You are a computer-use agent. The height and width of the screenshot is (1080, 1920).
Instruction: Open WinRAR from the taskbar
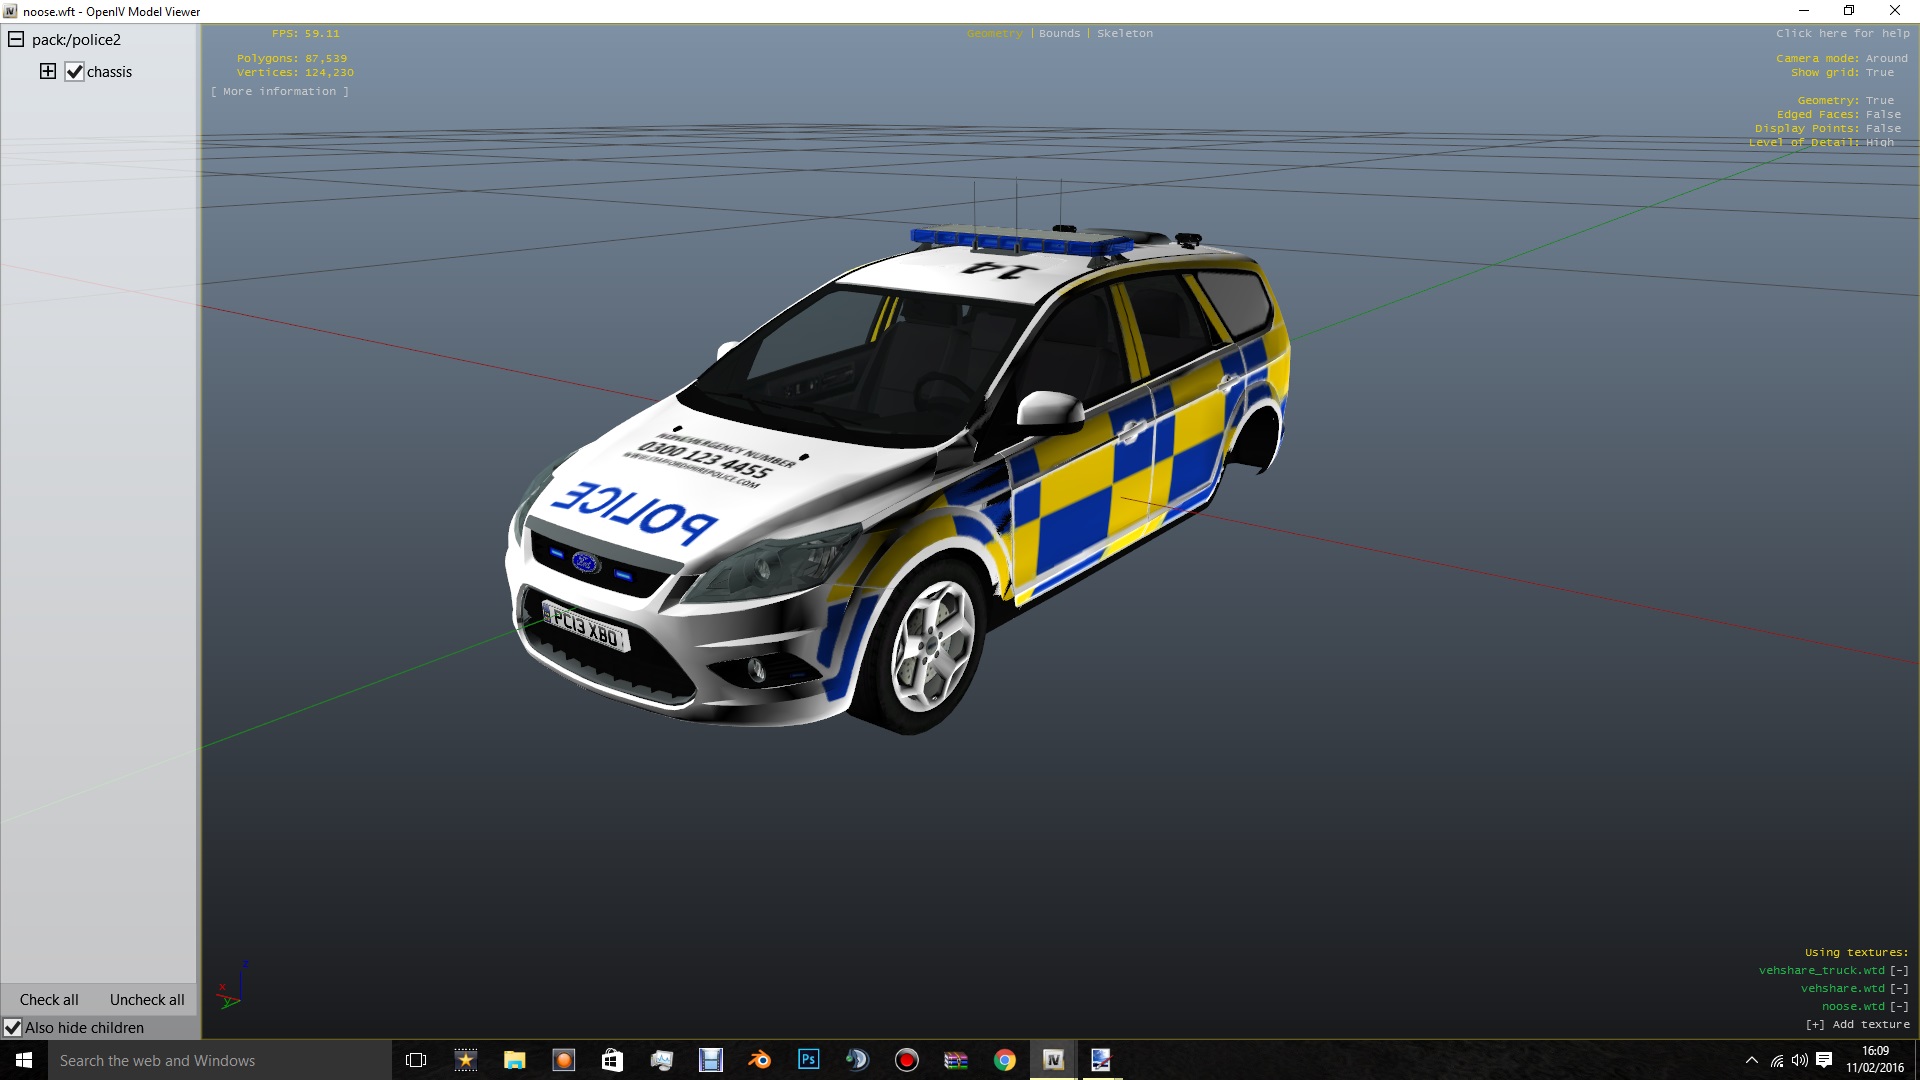(955, 1060)
